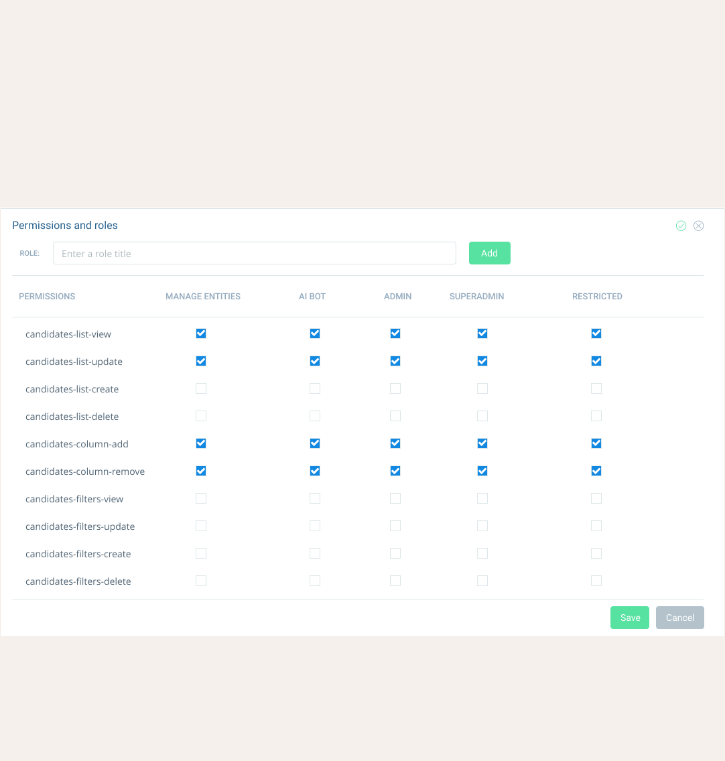Enable candidates-filters-update for AI Bot
This screenshot has width=725, height=761.
pyautogui.click(x=314, y=526)
